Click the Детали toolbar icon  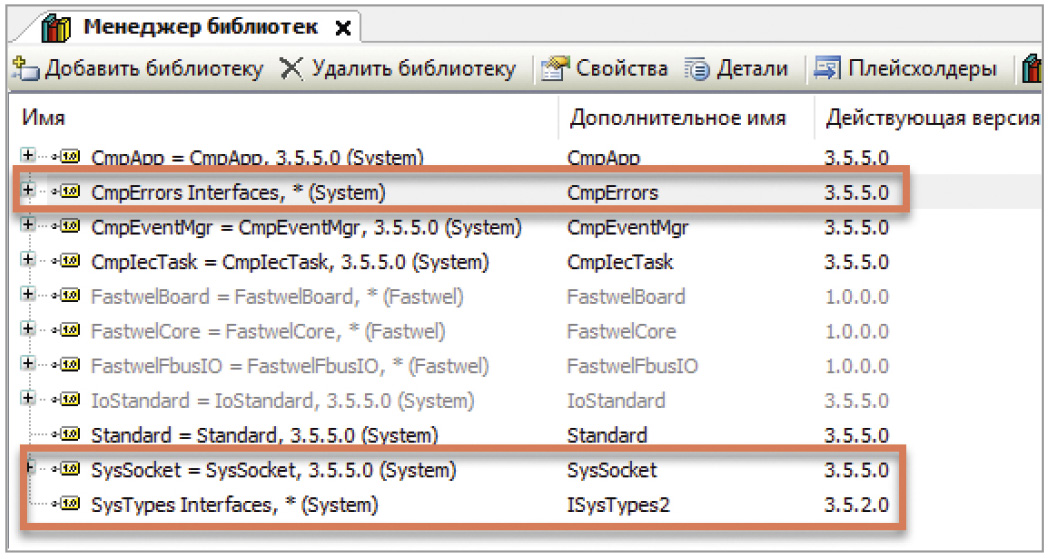[x=697, y=68]
